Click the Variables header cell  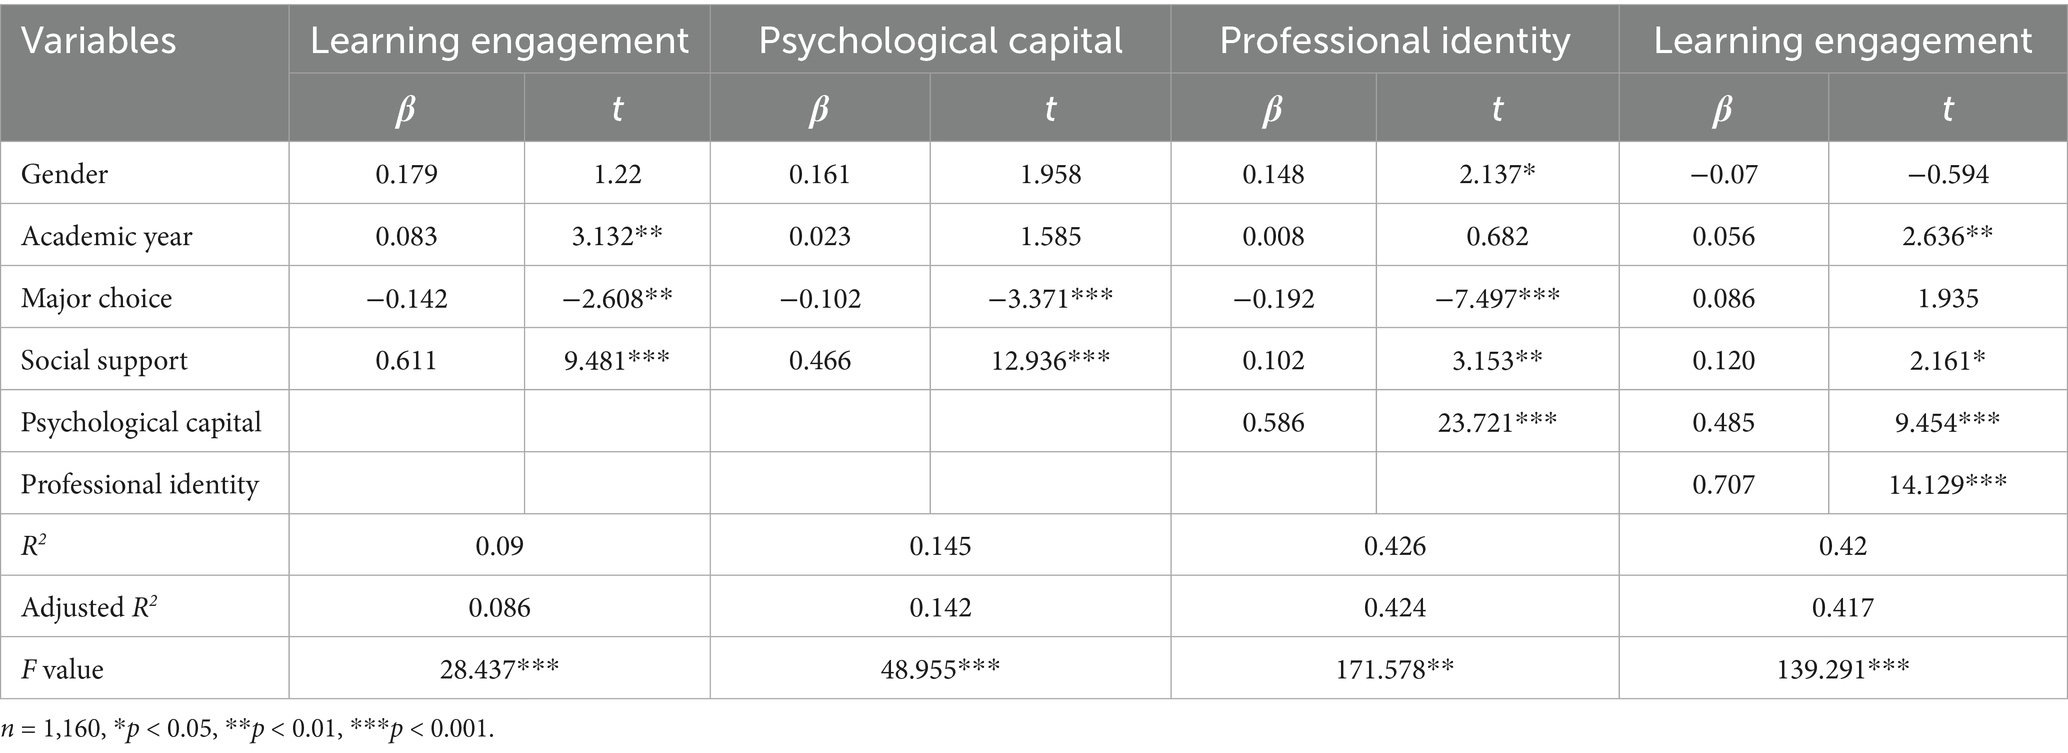98,41
